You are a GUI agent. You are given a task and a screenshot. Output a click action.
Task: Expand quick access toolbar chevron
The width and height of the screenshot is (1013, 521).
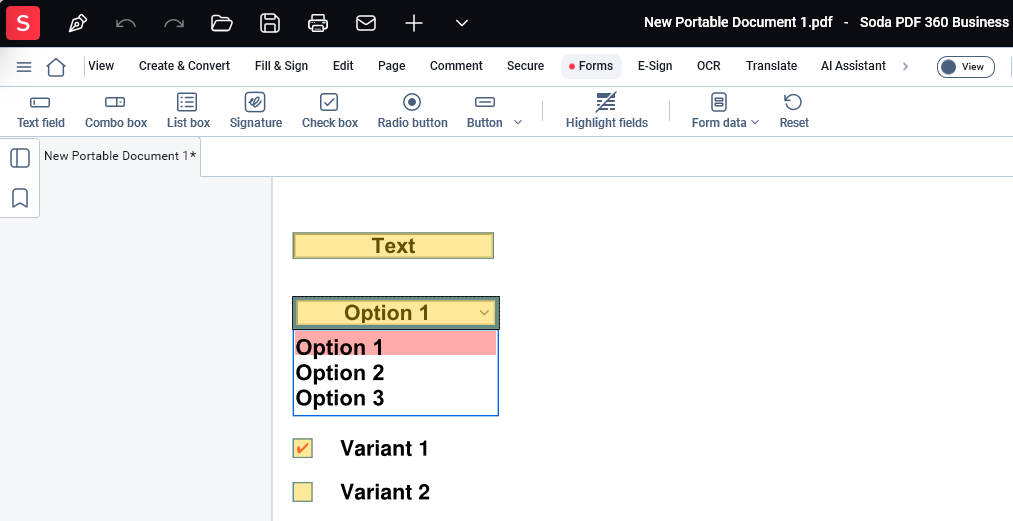[461, 23]
